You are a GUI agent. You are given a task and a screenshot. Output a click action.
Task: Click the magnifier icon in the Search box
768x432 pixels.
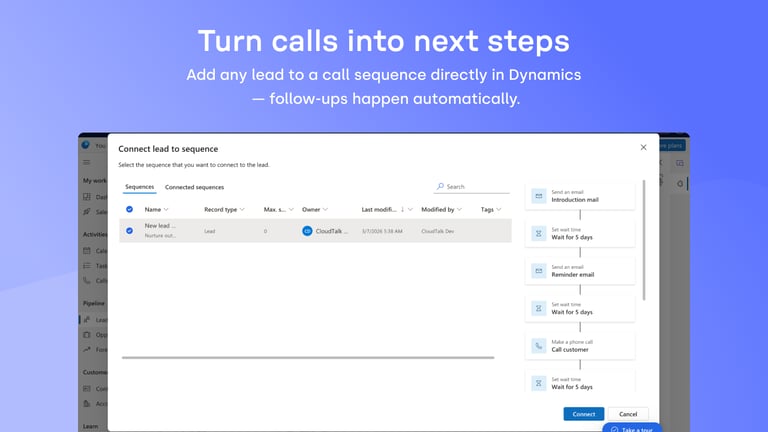440,187
